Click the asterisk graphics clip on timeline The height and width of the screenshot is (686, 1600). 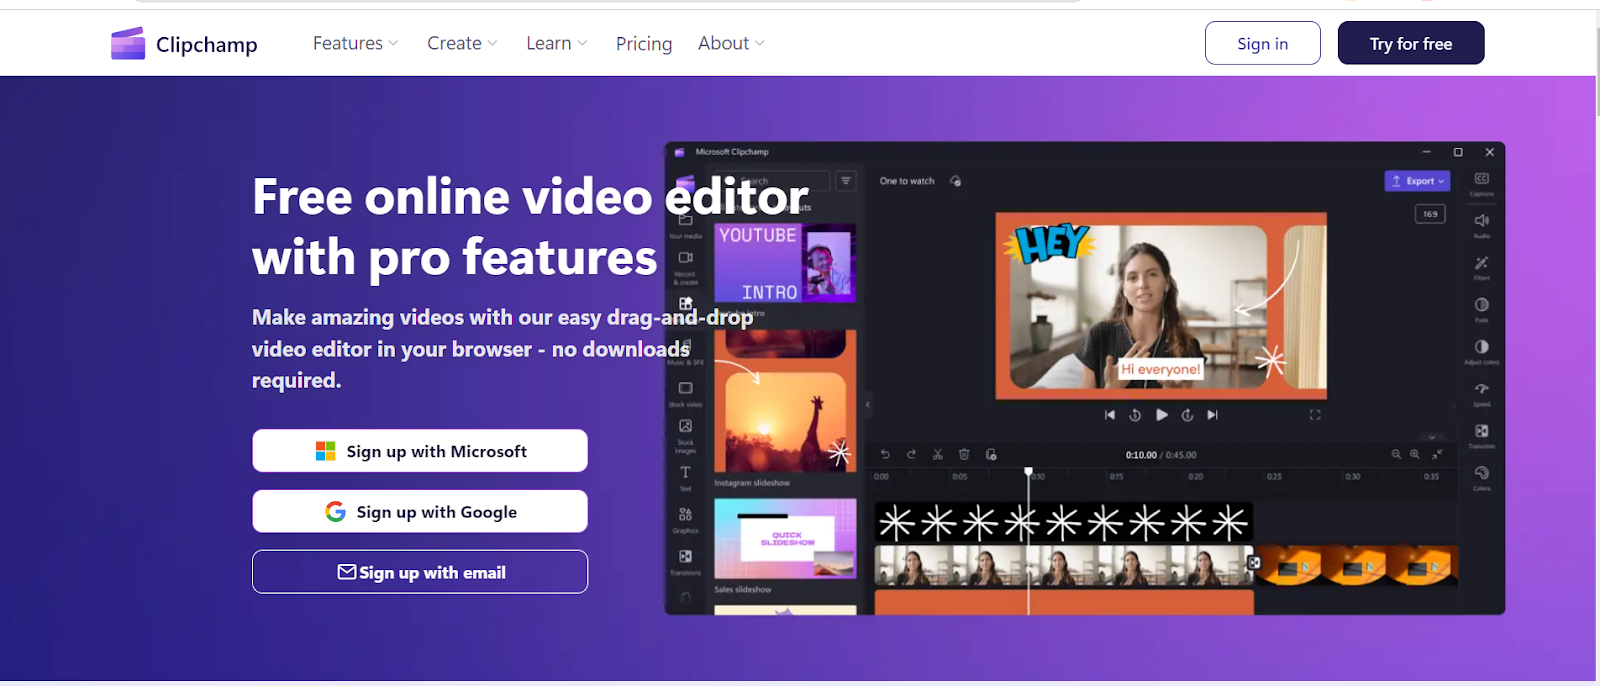click(x=1063, y=522)
